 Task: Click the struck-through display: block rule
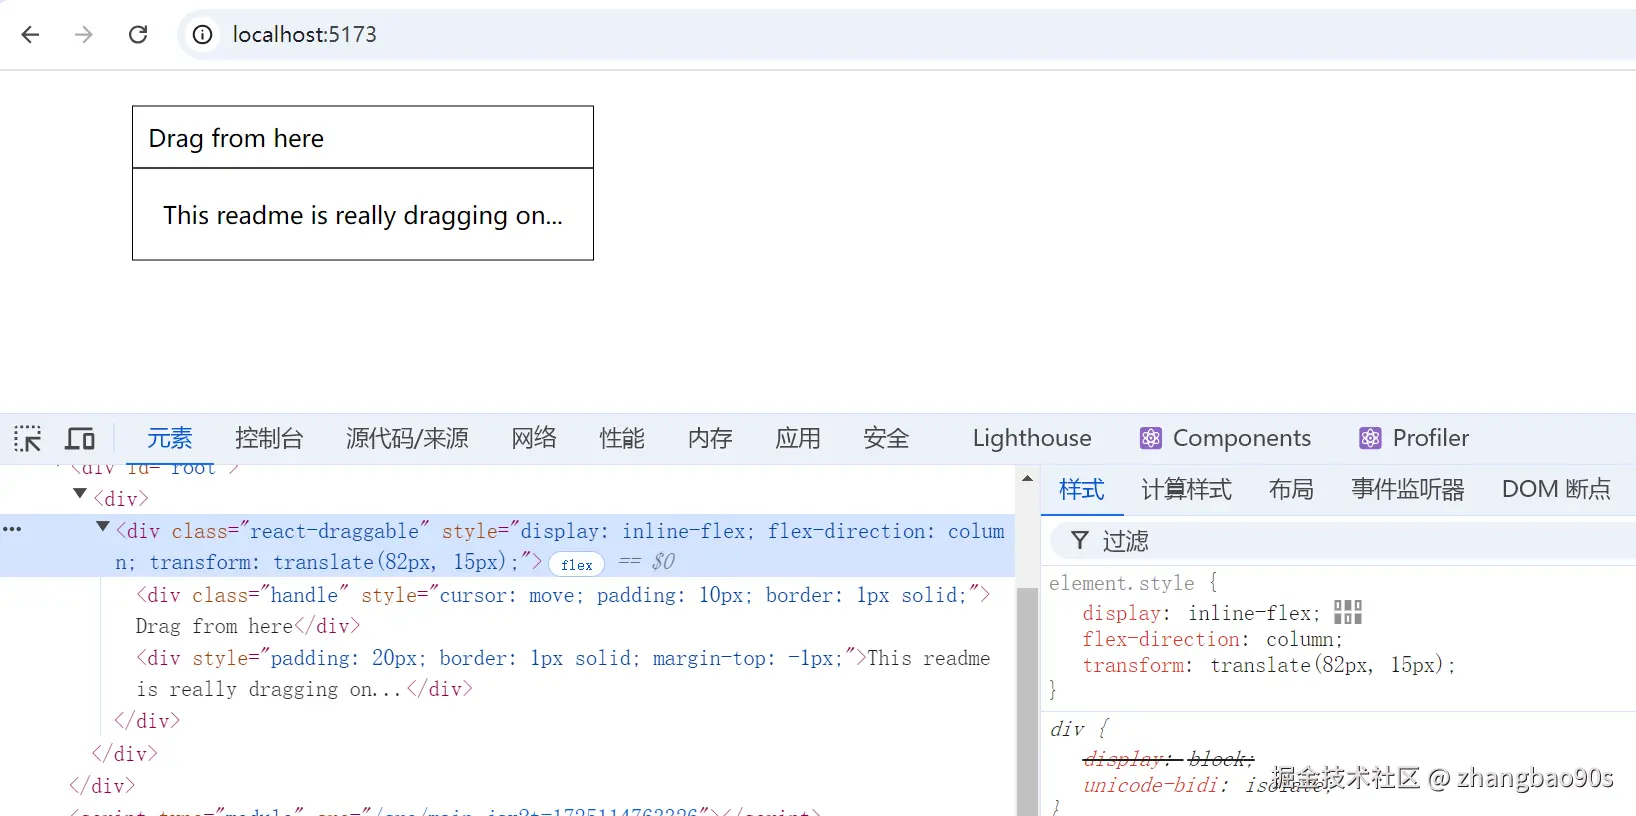pyautogui.click(x=1168, y=759)
